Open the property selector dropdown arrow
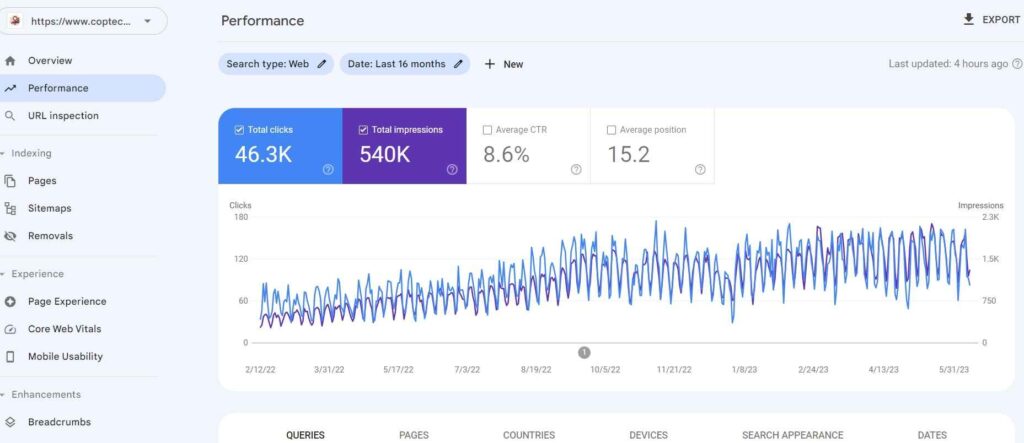The height and width of the screenshot is (443, 1024). [x=147, y=21]
